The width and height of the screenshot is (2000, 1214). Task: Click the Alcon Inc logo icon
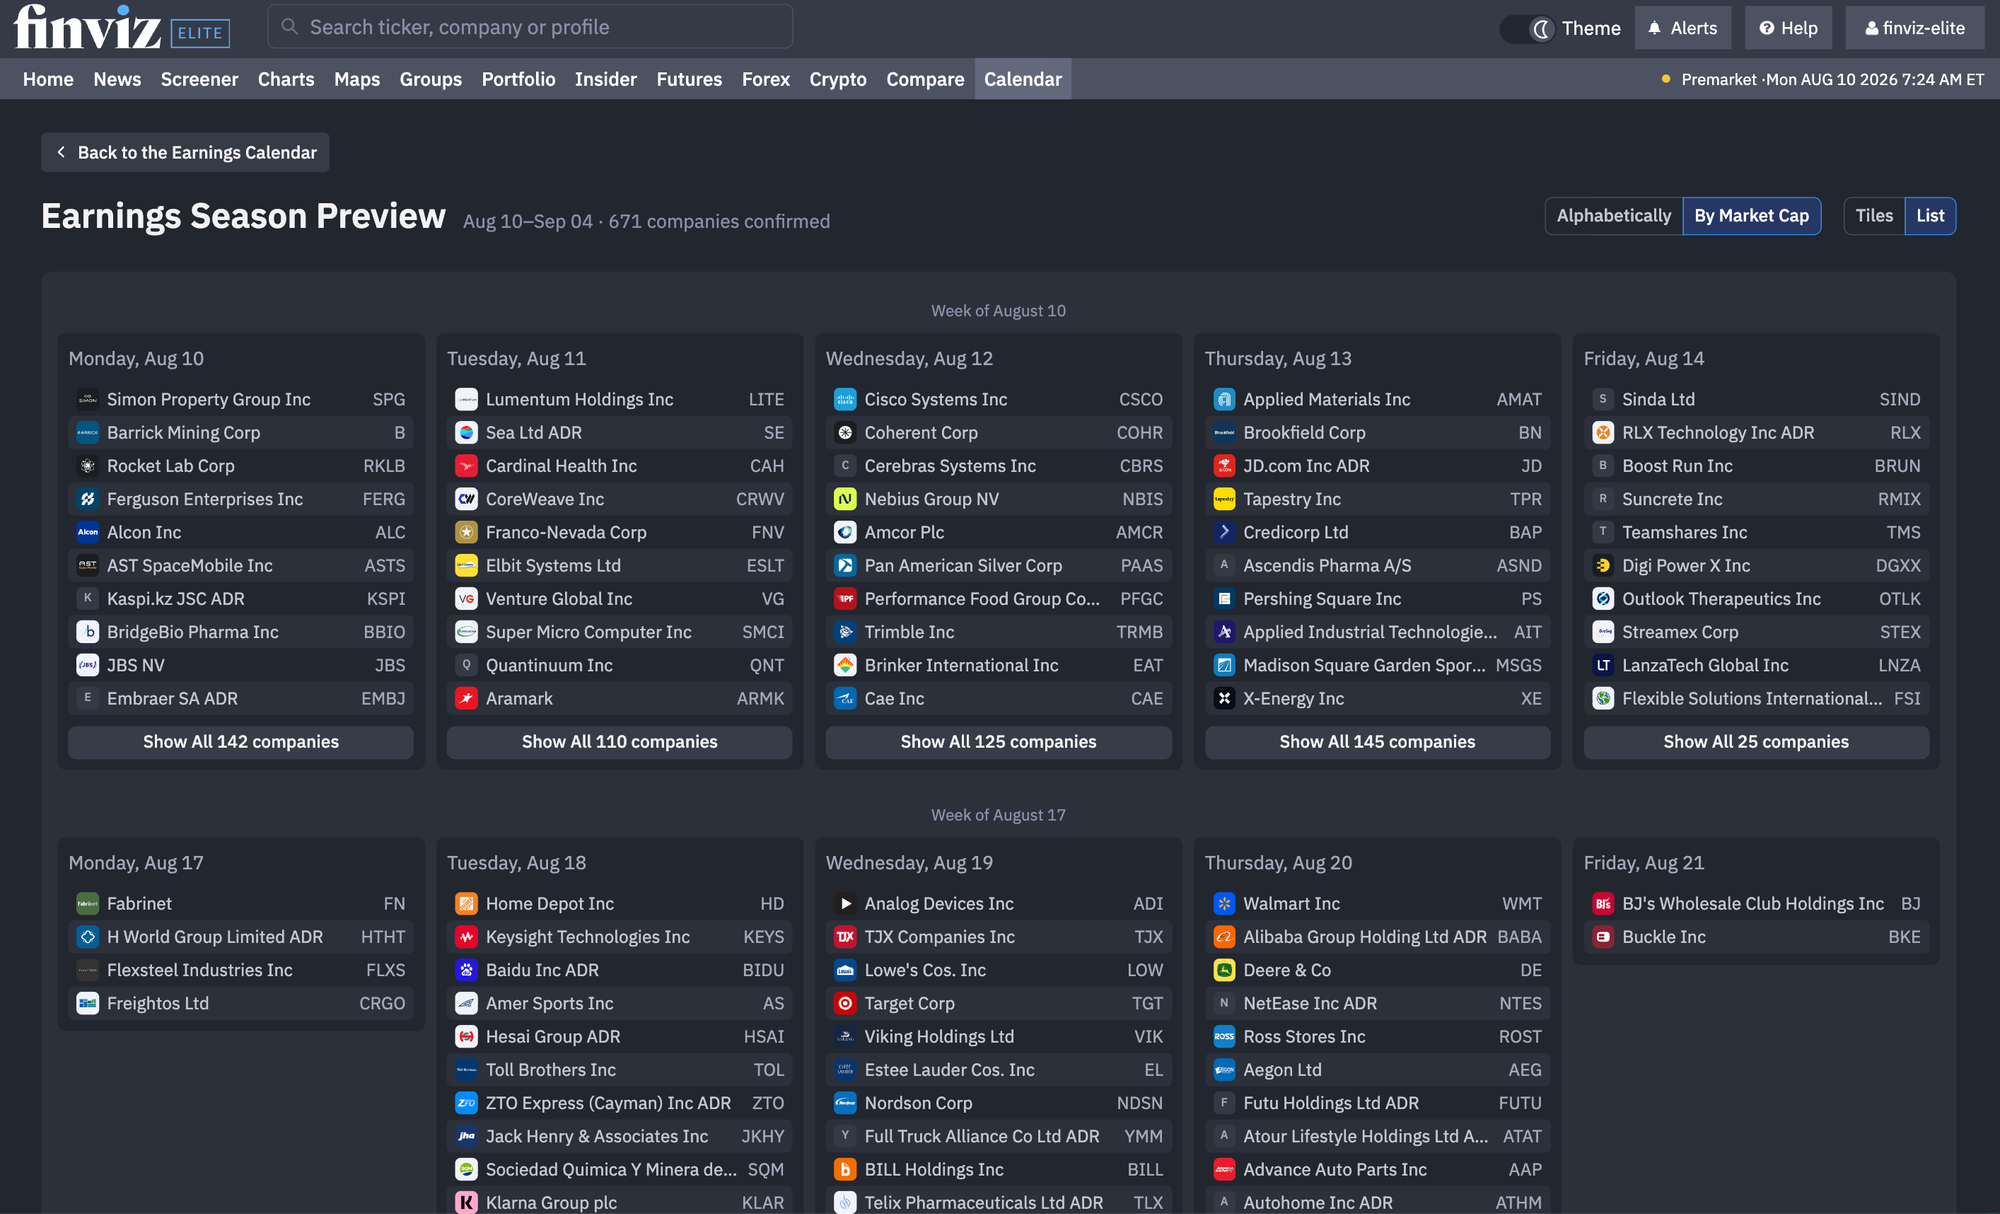point(88,533)
